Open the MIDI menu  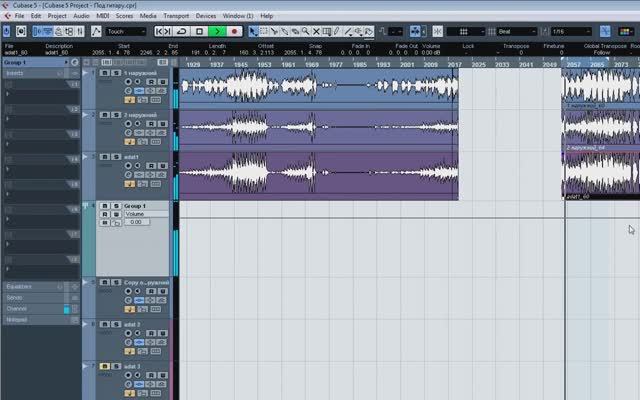tap(102, 16)
